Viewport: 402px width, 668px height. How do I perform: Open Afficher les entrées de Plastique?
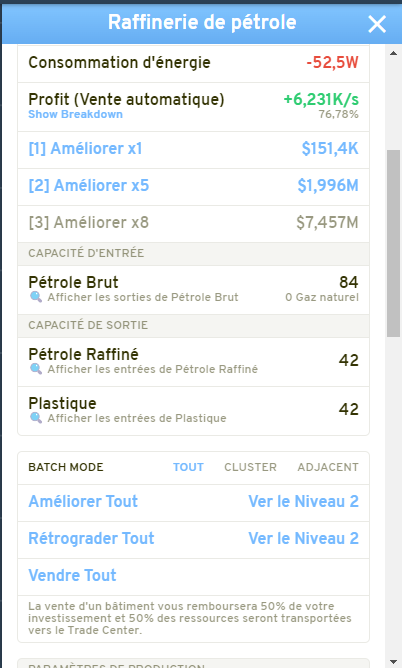137,418
